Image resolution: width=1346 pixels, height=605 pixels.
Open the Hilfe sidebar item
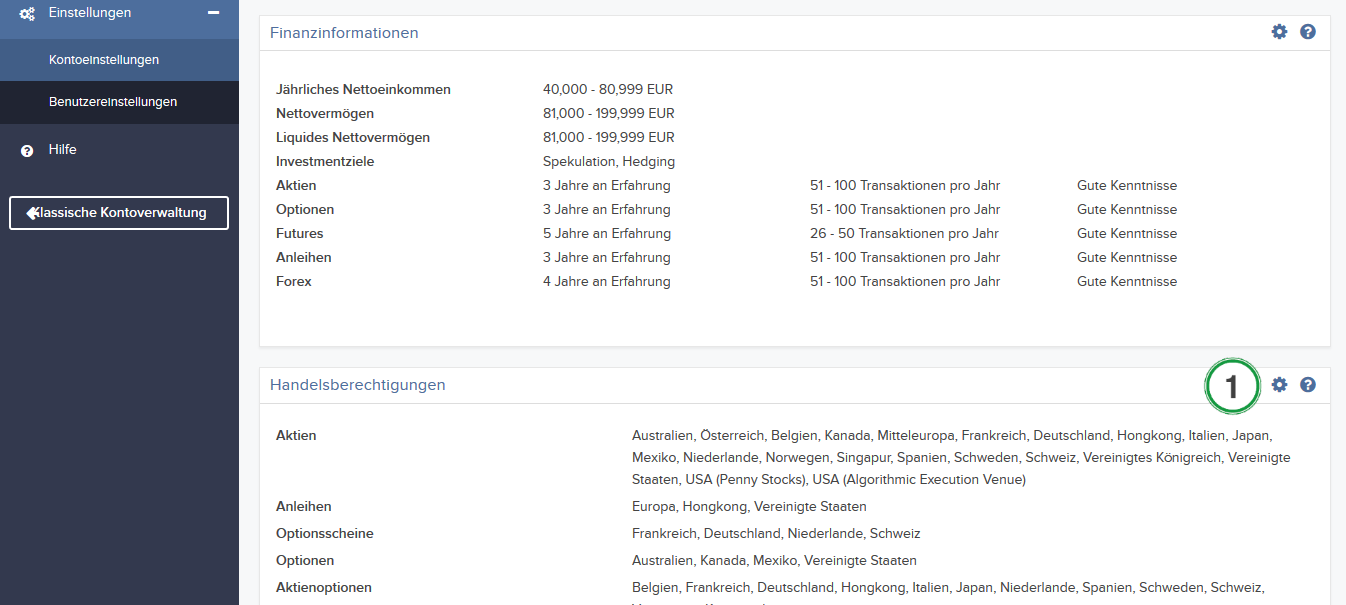pos(119,150)
